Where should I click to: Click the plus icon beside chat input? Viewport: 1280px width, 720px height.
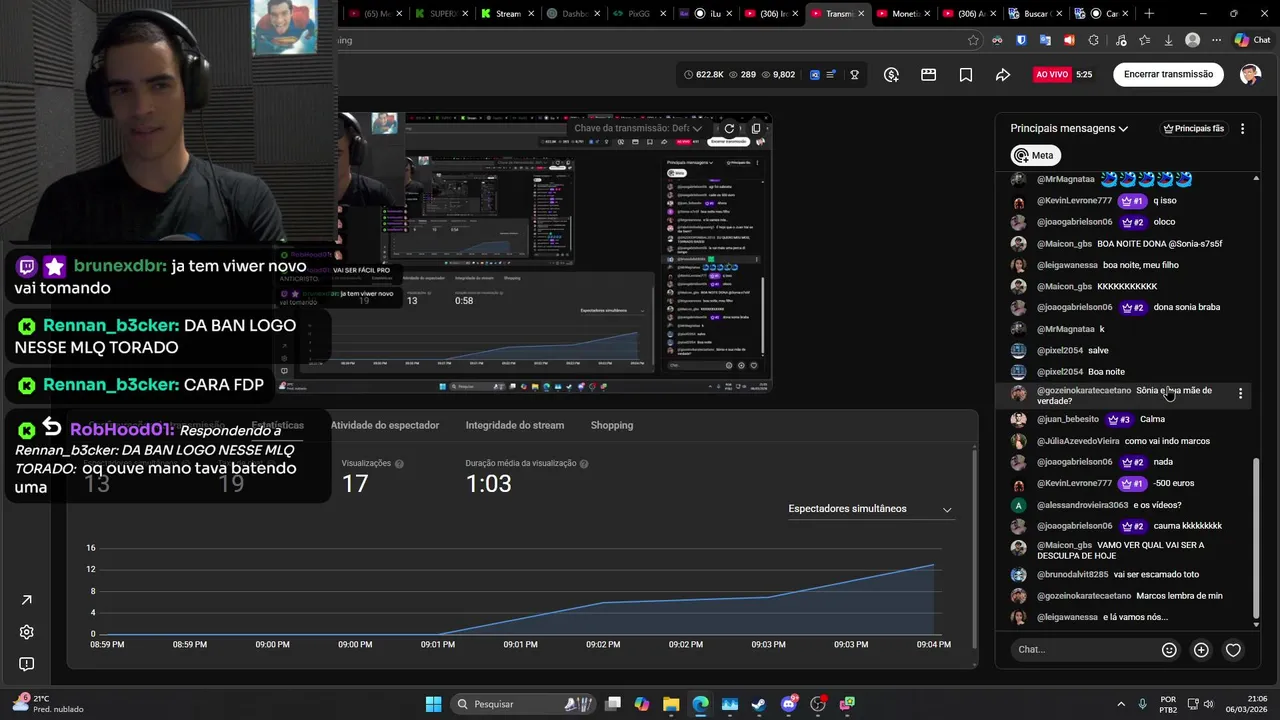(x=1201, y=650)
